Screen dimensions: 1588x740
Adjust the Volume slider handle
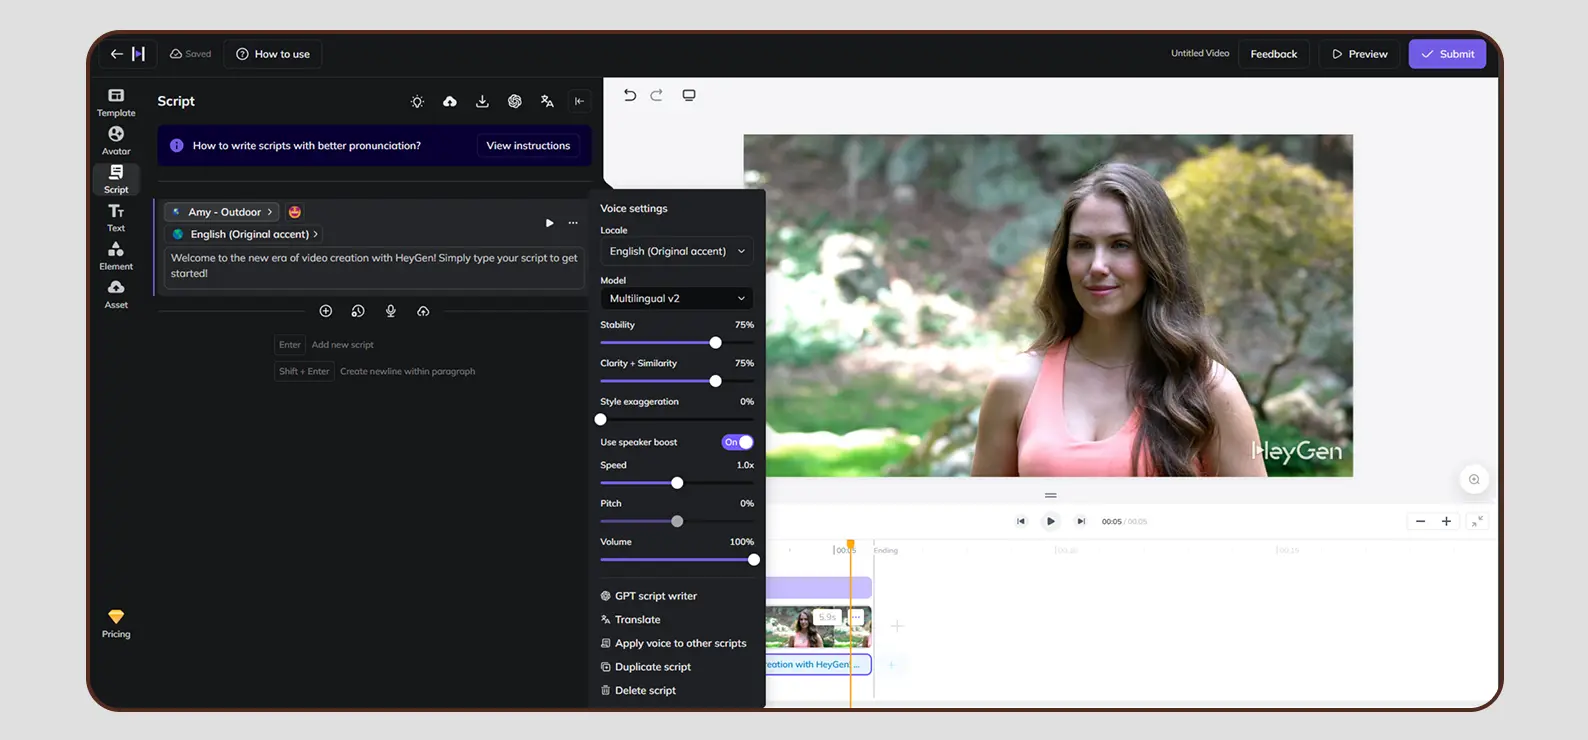(x=753, y=560)
